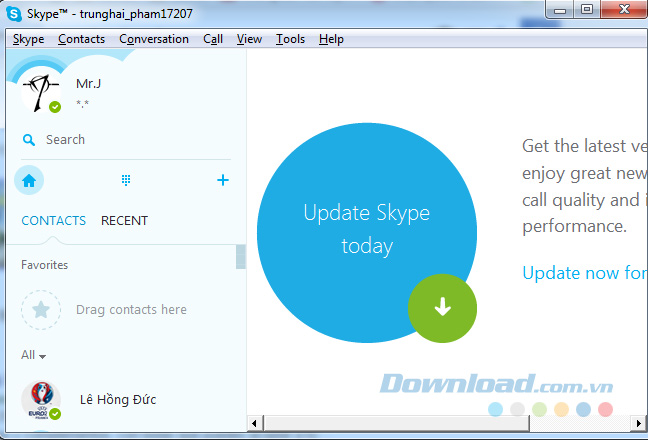
Task: Click the plus add contact icon
Action: (x=223, y=180)
